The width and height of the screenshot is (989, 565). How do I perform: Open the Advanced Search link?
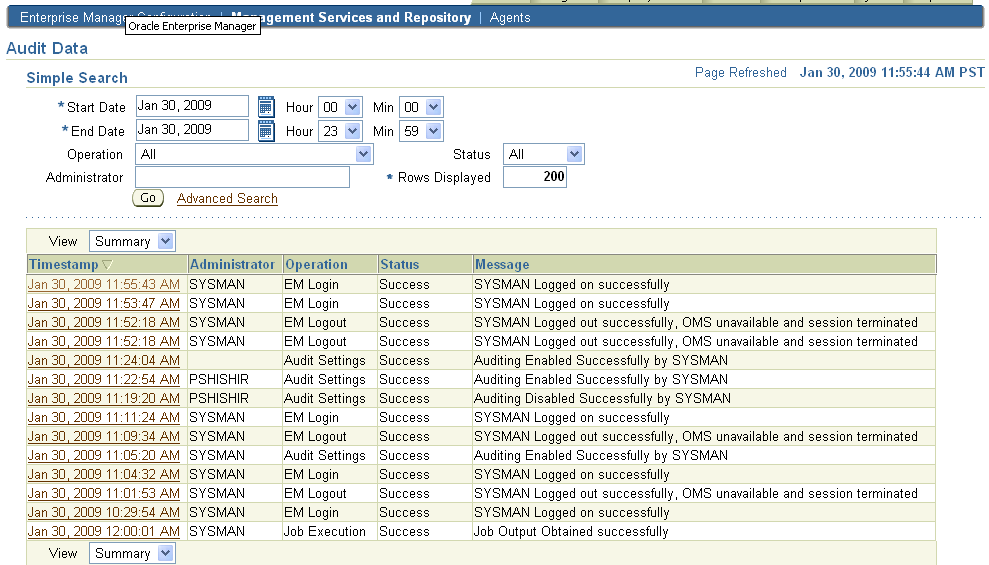(x=227, y=199)
